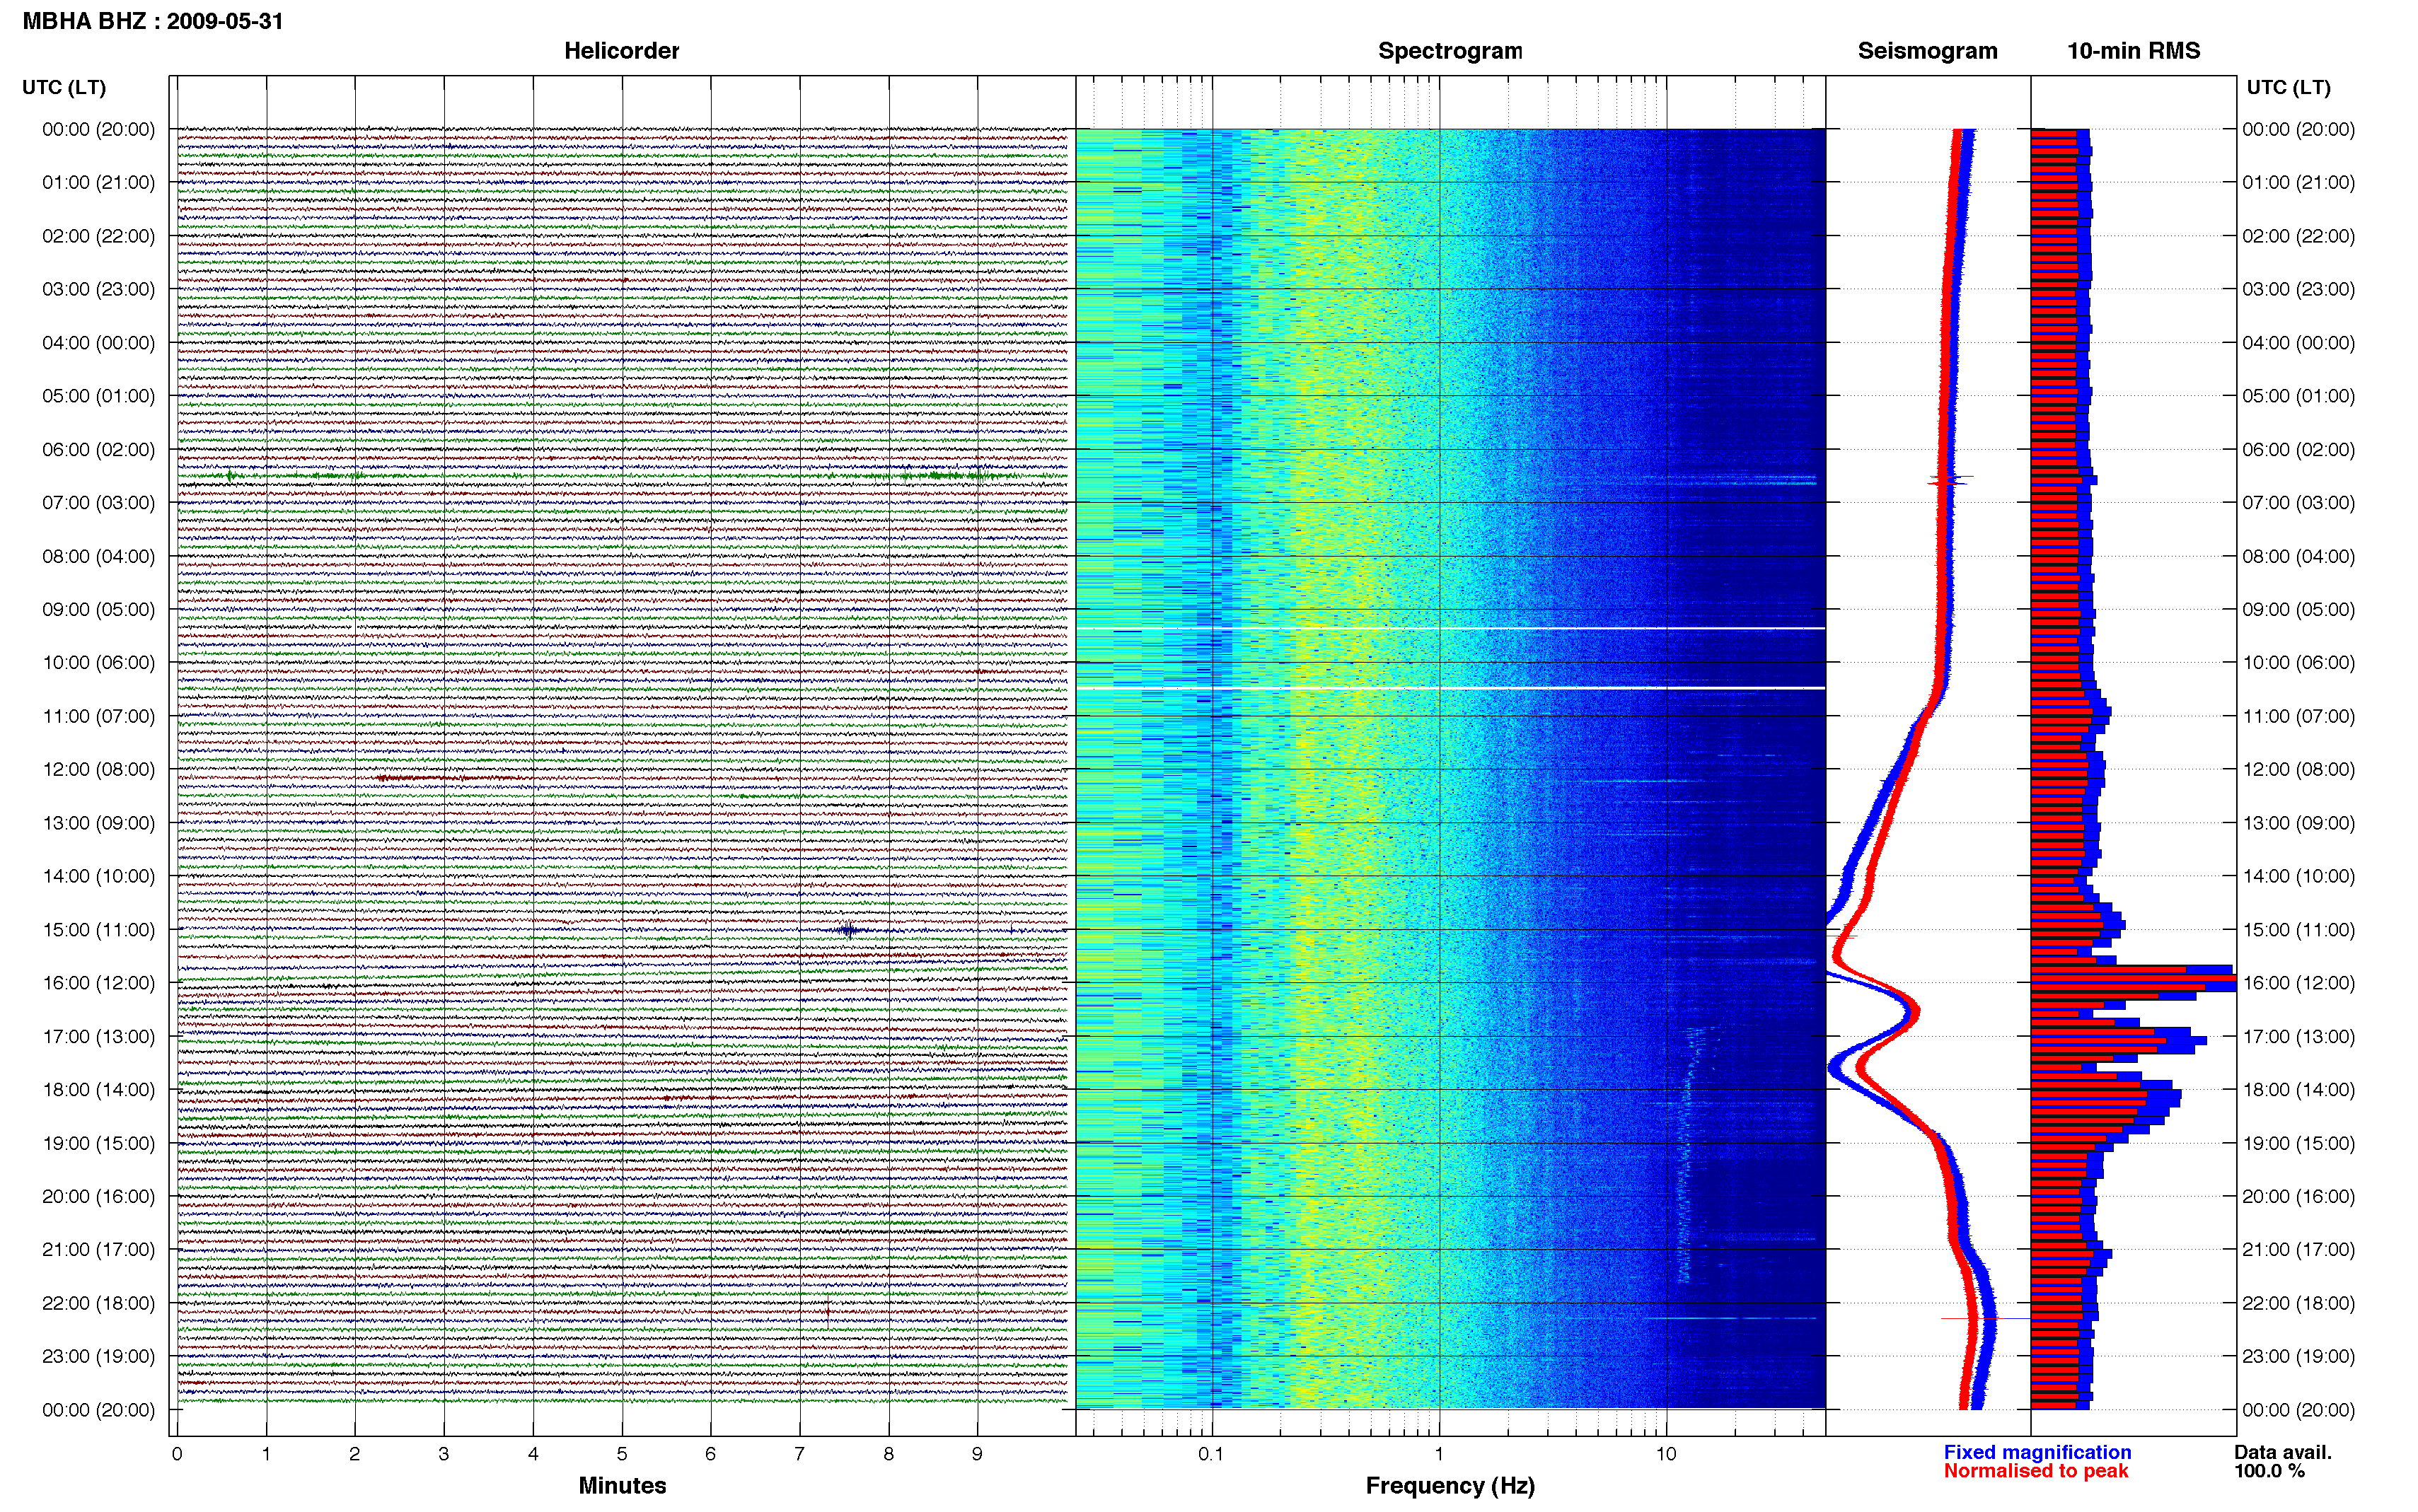Click the 'Fixed magnification' legend entry
The image size is (2418, 1512).
coord(2037,1453)
